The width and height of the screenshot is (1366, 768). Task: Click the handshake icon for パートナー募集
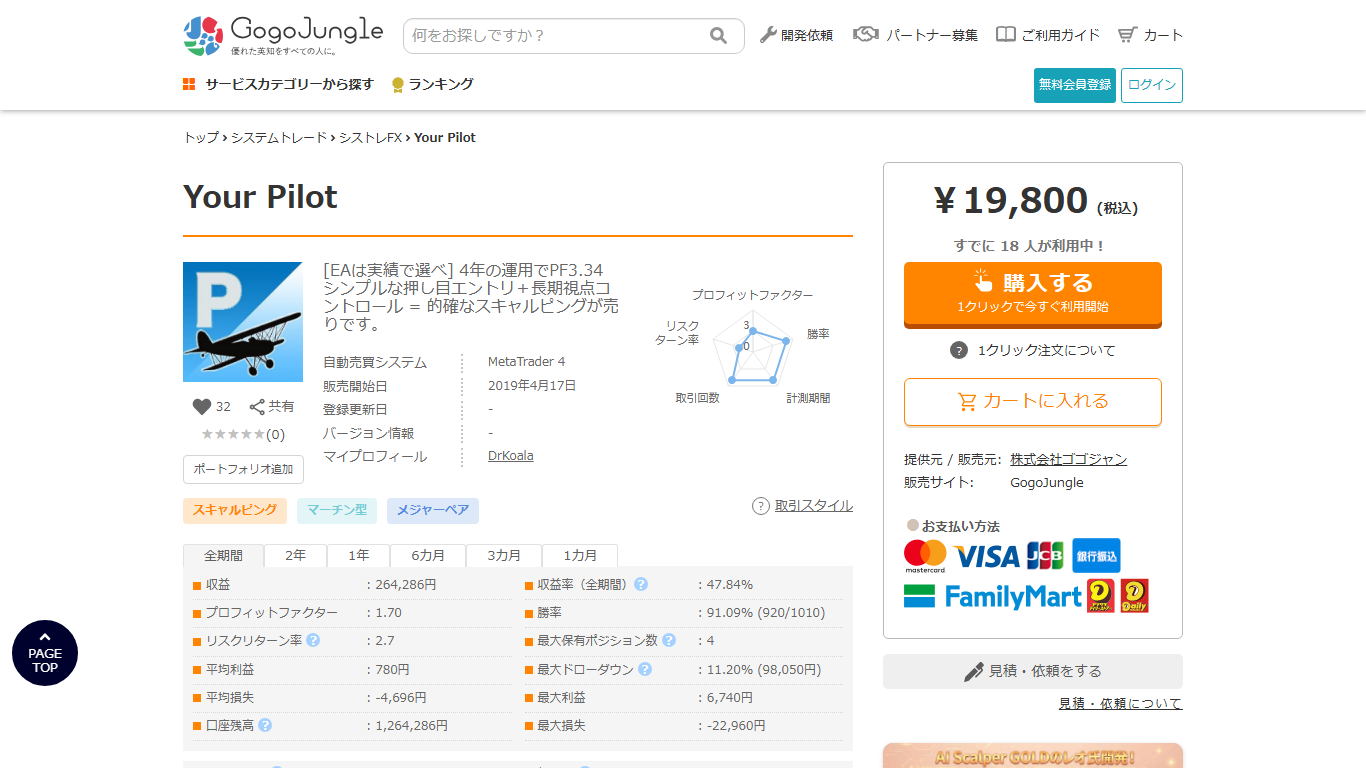pos(866,35)
